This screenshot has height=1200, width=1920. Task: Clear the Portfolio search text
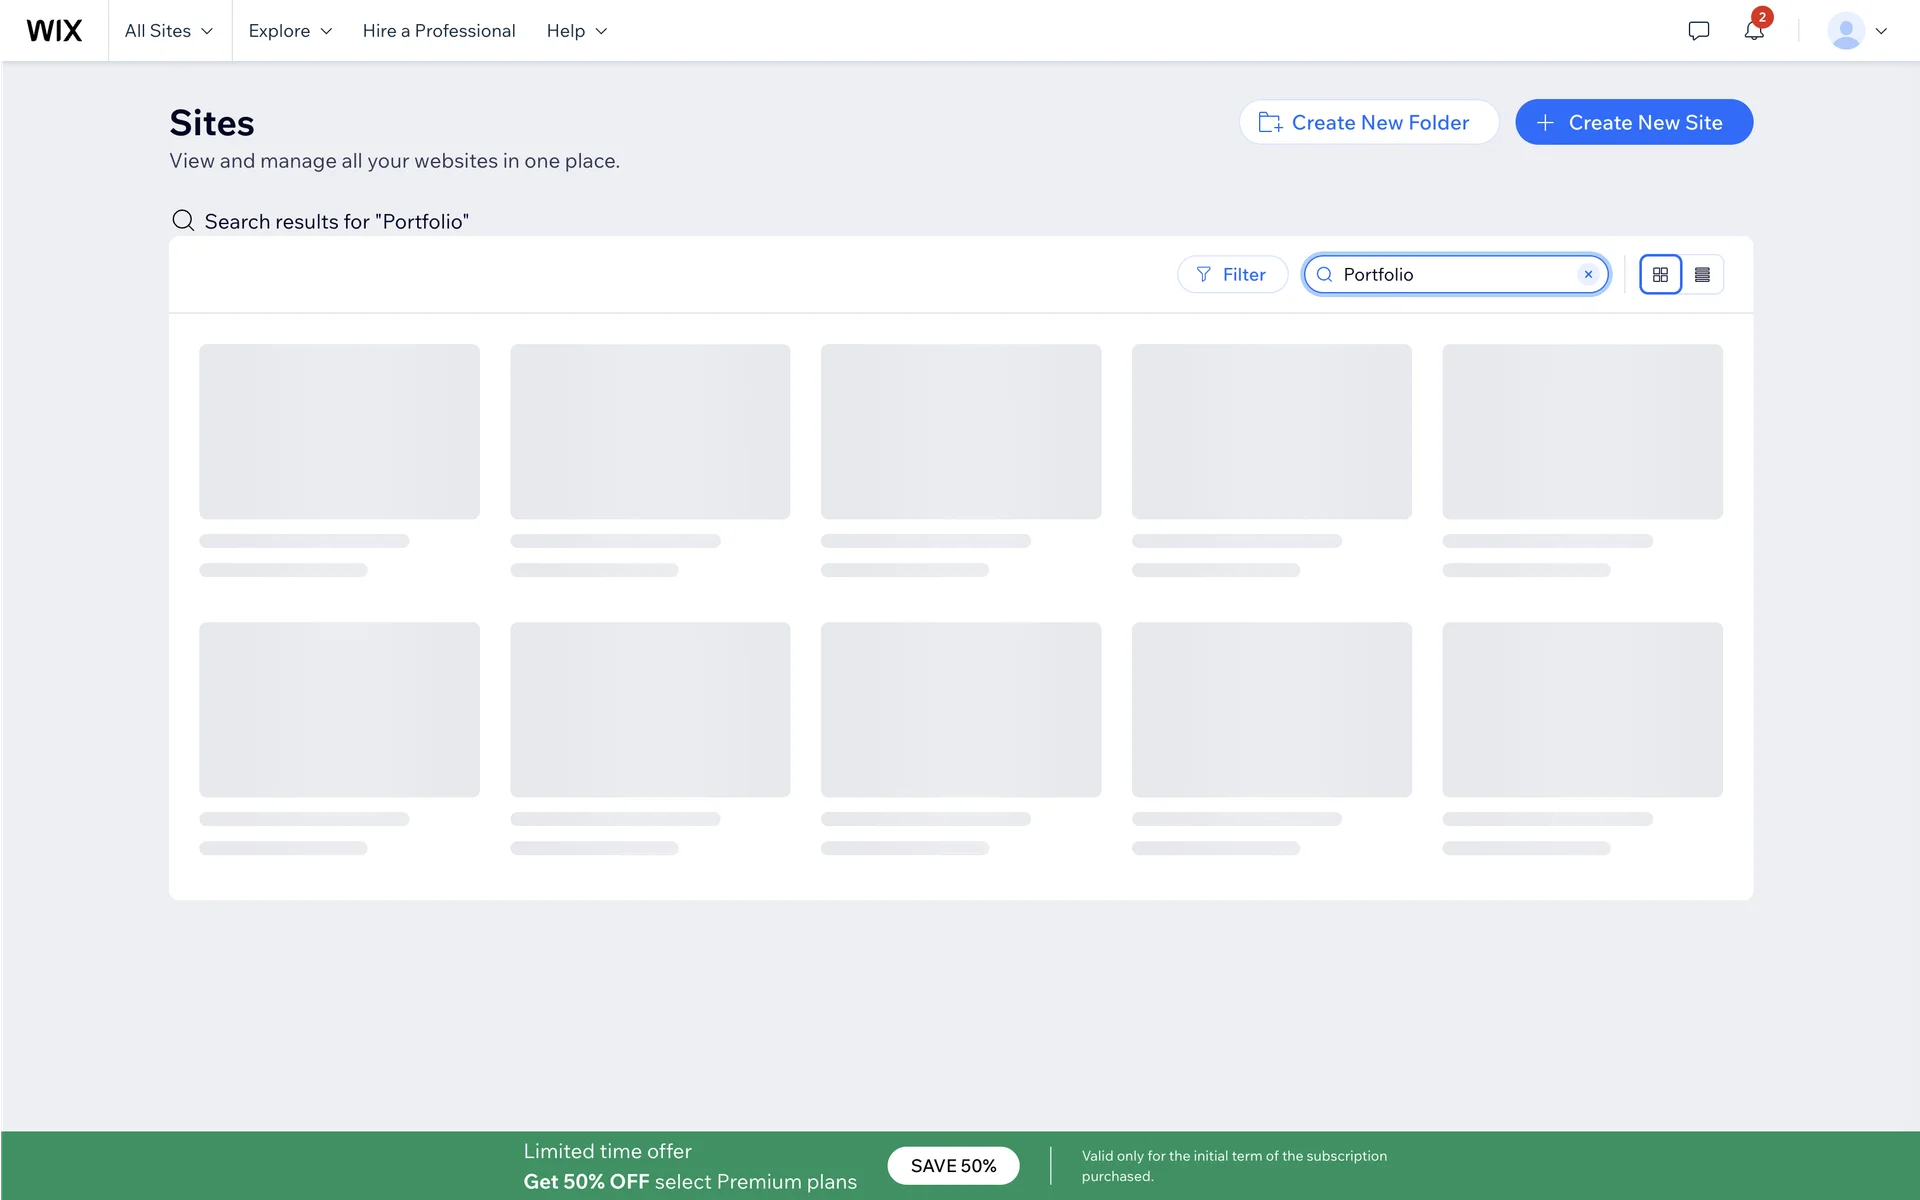[1588, 274]
